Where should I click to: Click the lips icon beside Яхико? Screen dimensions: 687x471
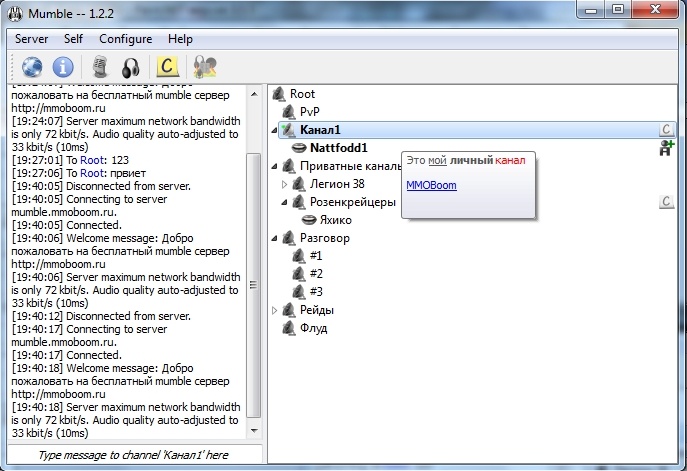coord(309,220)
